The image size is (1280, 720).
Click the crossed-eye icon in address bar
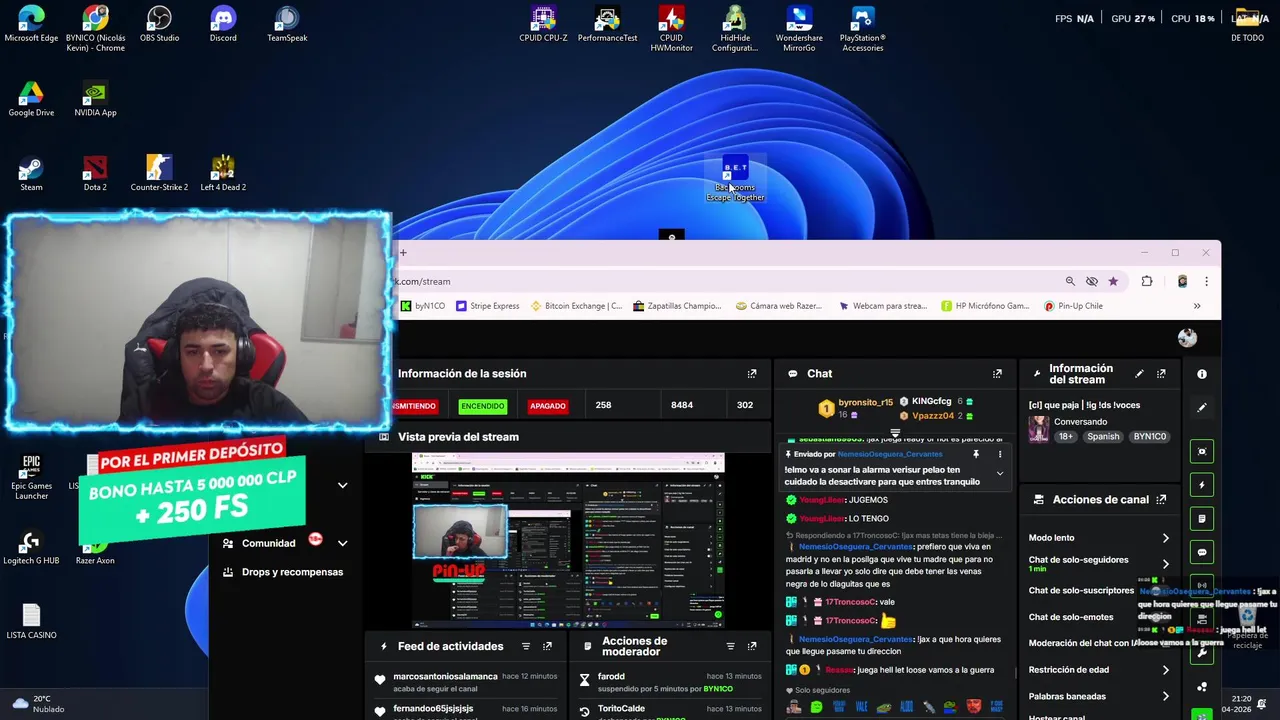point(1092,282)
